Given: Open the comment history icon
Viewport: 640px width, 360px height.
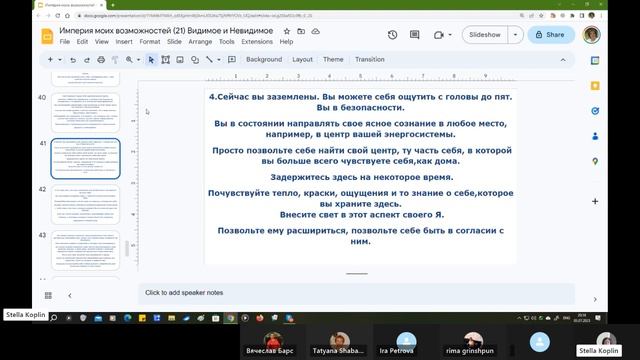Looking at the screenshot, I should (x=414, y=35).
